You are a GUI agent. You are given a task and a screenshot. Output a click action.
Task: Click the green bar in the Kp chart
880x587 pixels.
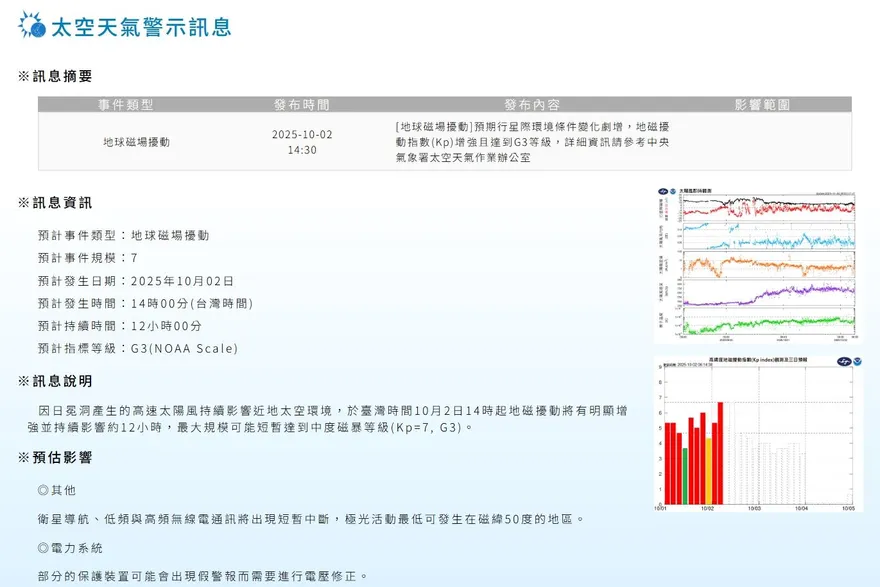[685, 476]
